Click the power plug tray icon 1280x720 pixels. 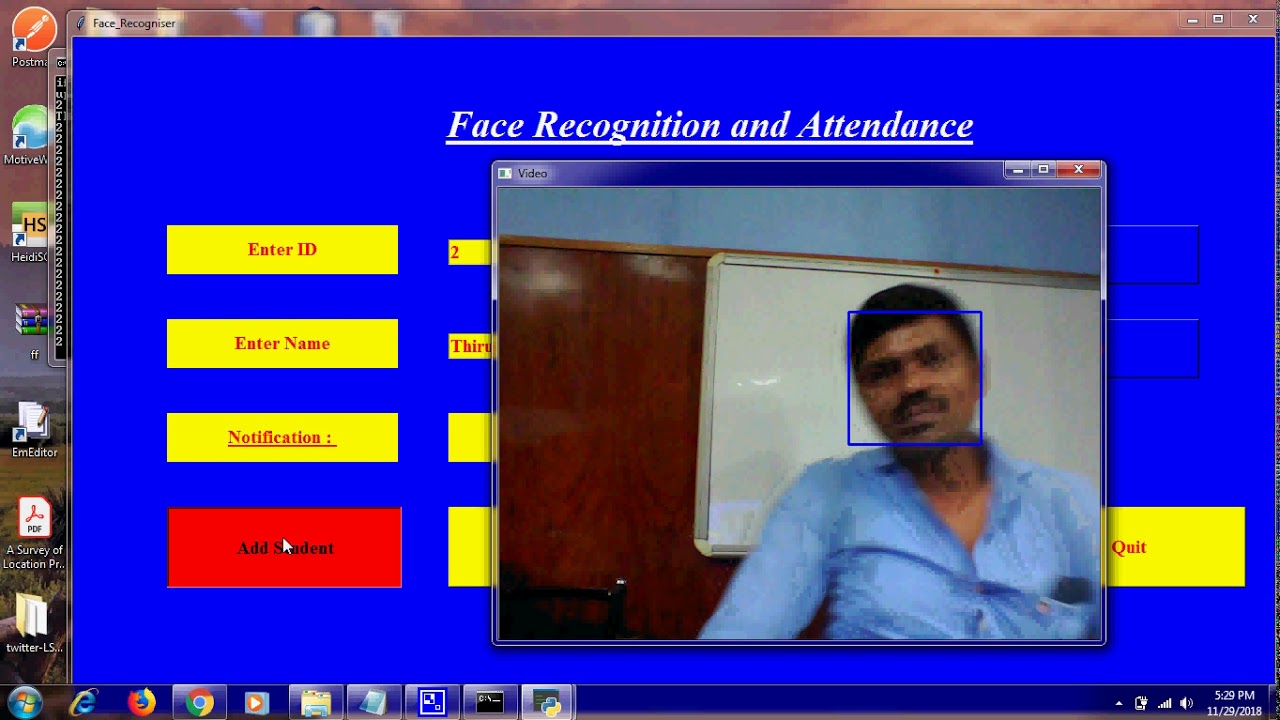click(x=1141, y=703)
